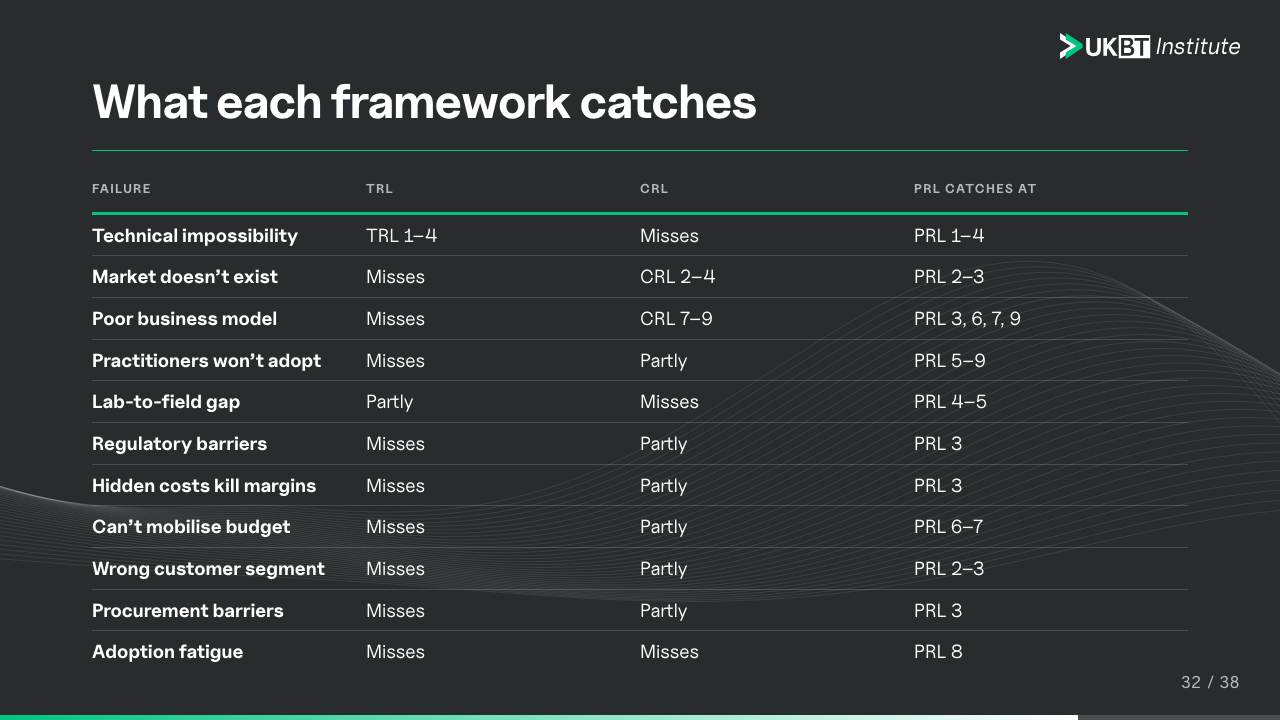Select the 'Technical impossibility' row label
This screenshot has height=720, width=1280.
[x=195, y=236]
